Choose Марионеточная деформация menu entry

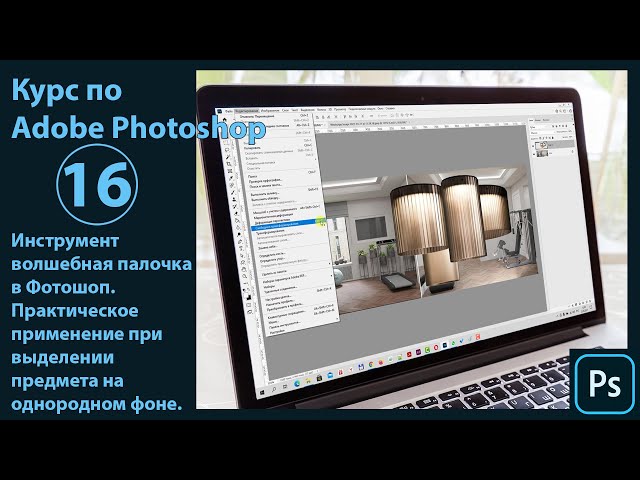[x=273, y=216]
